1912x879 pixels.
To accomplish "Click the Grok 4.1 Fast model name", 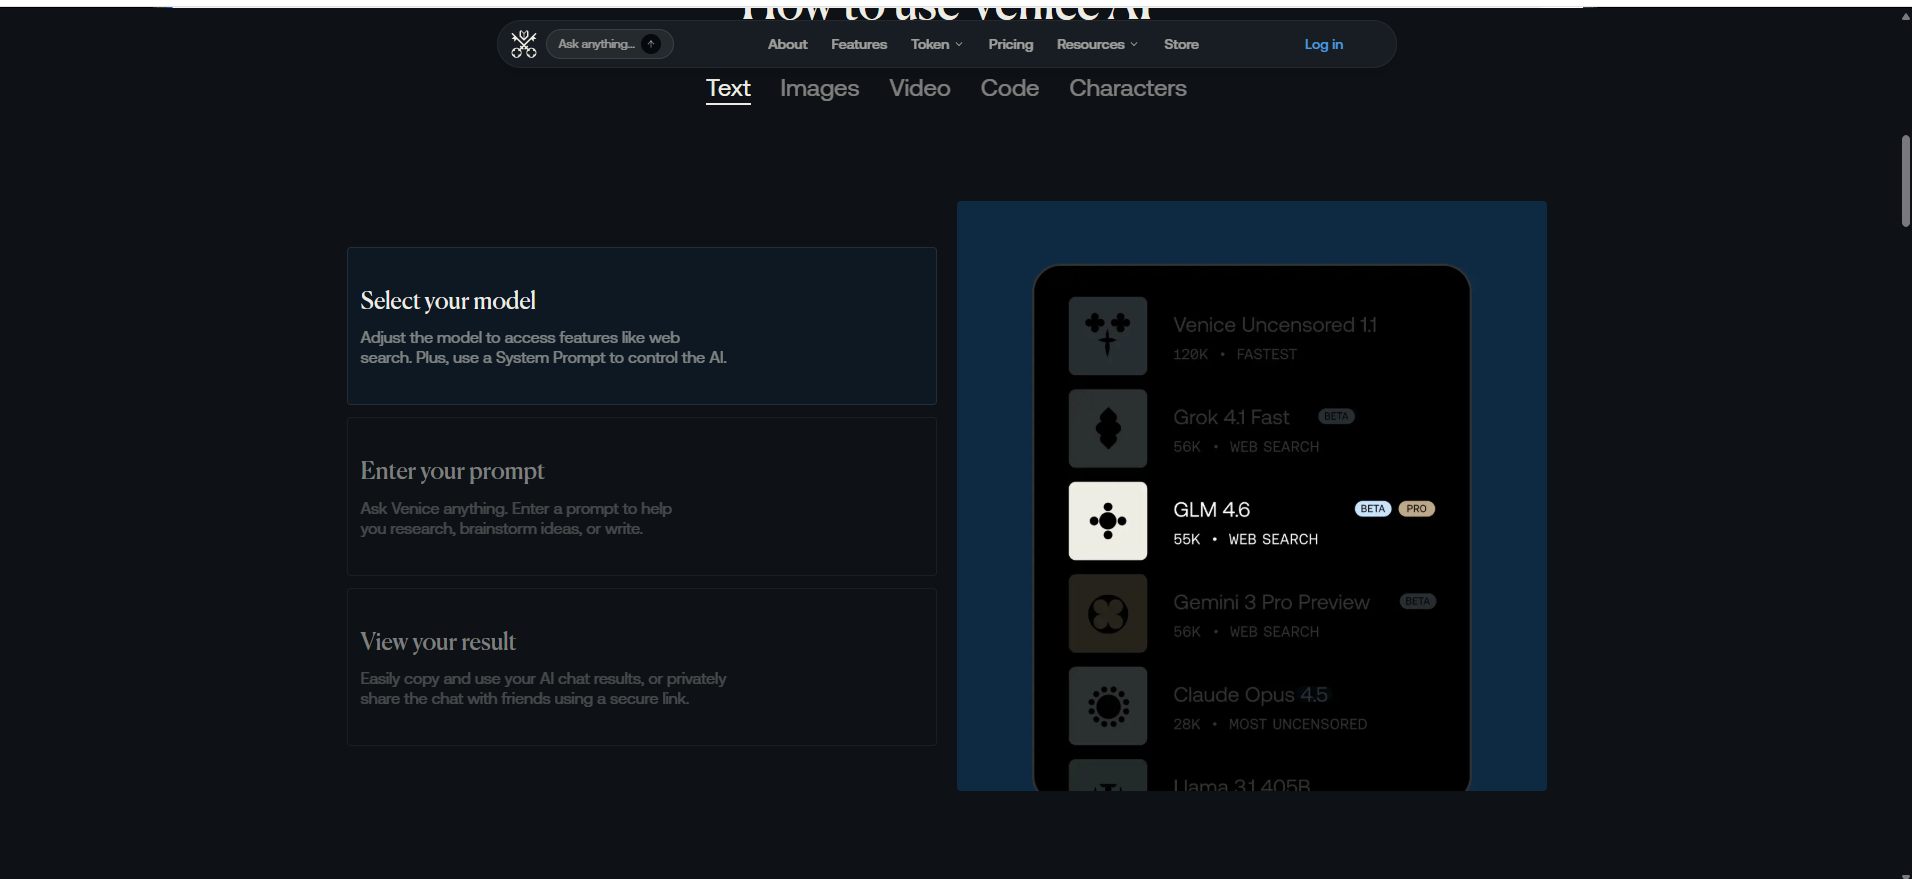I will (x=1231, y=417).
